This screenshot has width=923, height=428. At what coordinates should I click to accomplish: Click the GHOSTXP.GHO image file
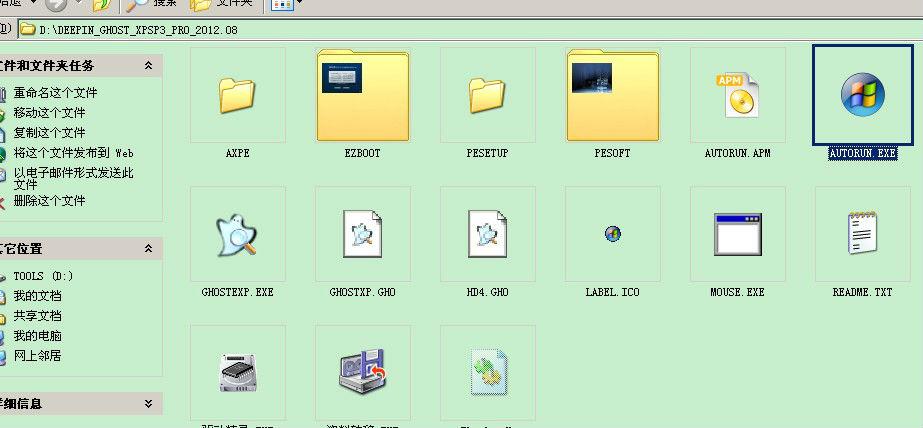pyautogui.click(x=362, y=234)
